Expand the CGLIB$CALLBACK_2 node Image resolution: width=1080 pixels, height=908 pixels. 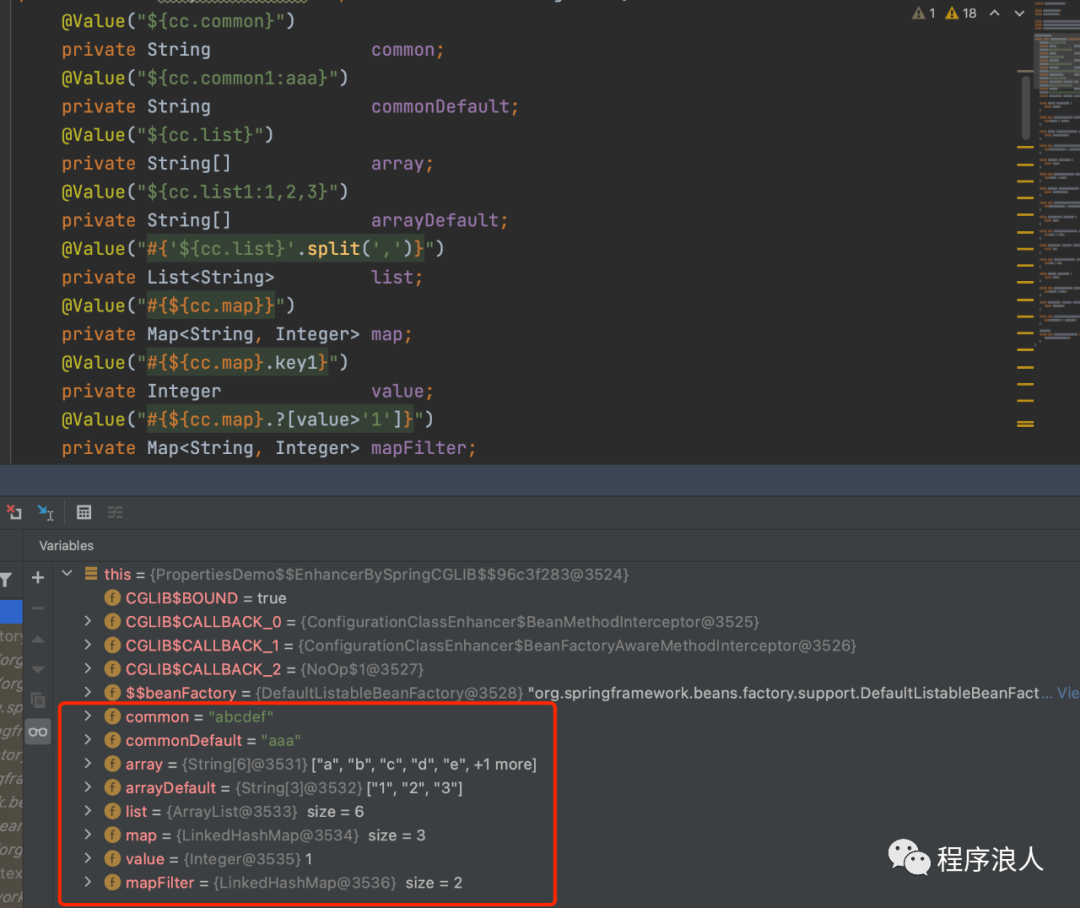87,668
